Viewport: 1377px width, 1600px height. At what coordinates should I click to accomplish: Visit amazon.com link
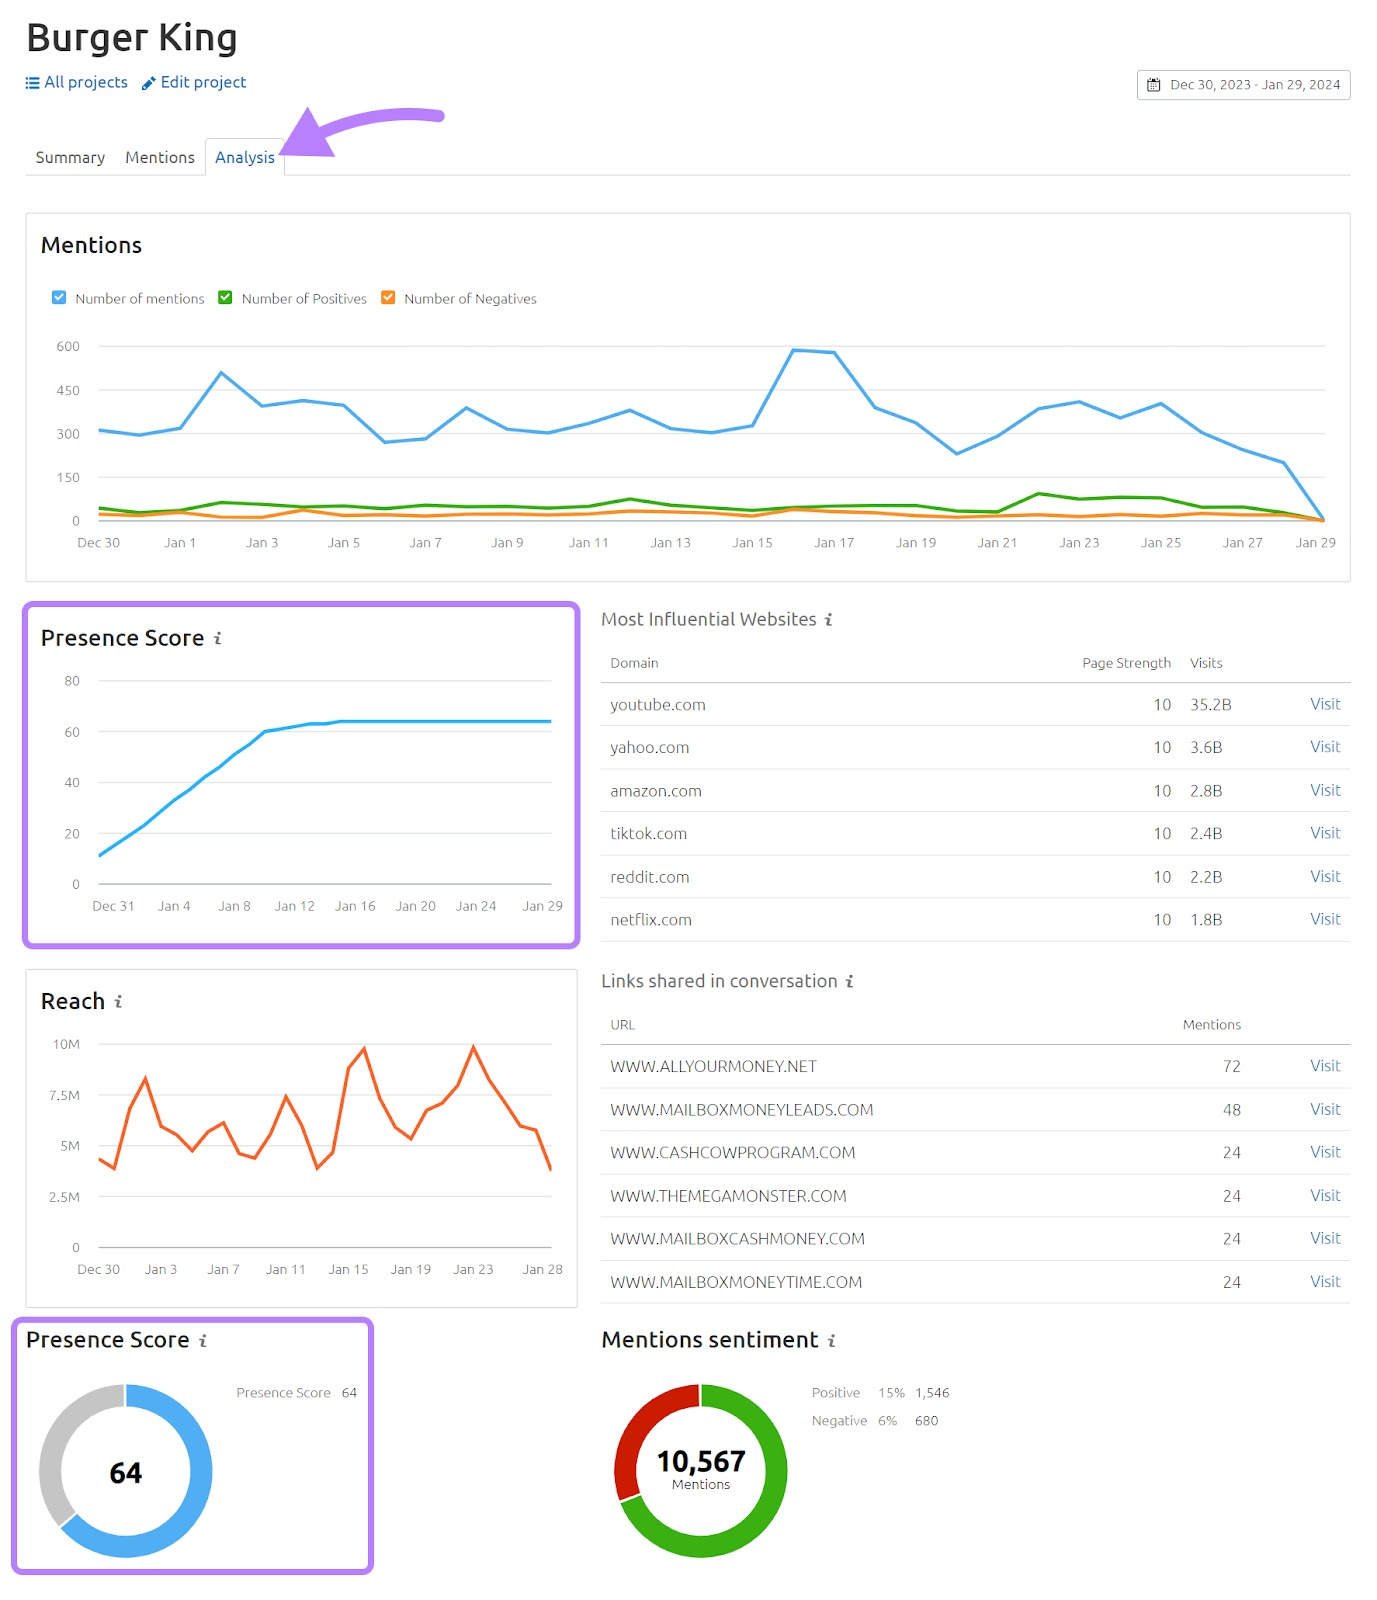1325,790
